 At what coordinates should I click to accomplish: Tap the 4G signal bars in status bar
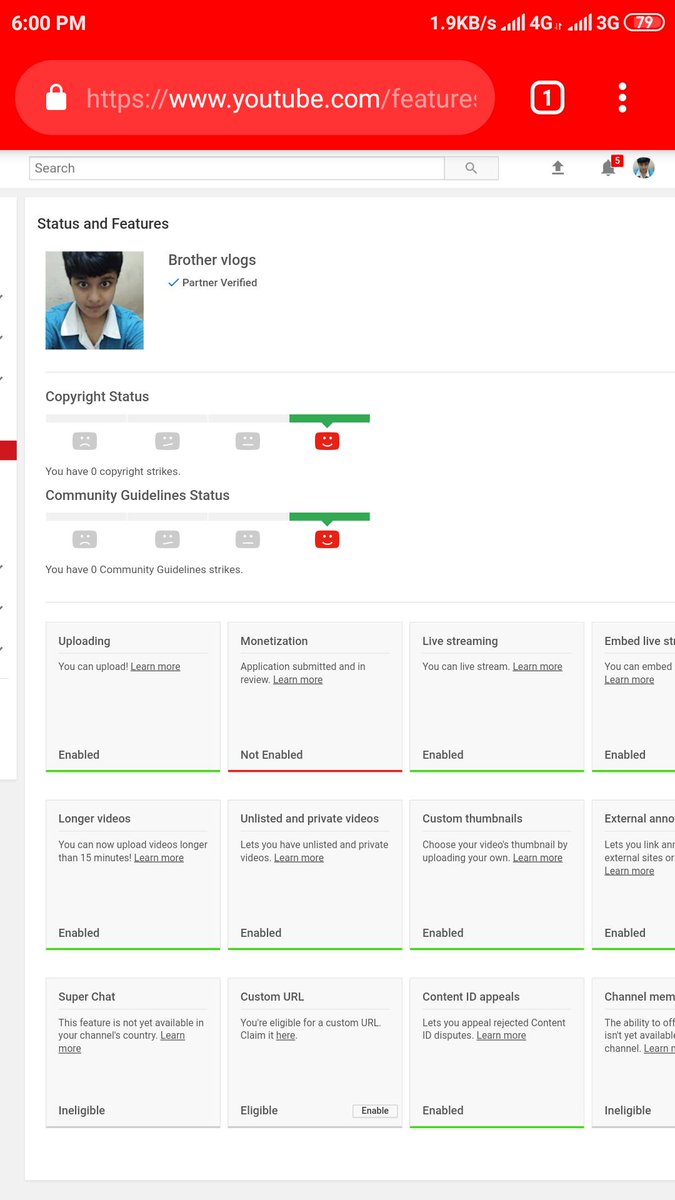(x=513, y=23)
